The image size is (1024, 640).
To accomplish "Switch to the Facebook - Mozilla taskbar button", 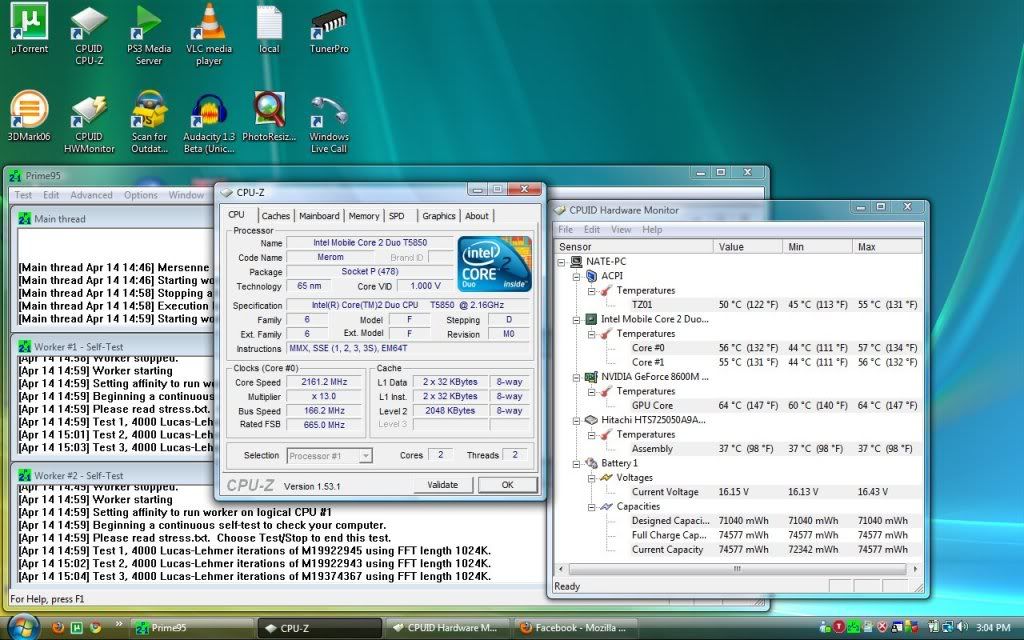I will pos(575,628).
